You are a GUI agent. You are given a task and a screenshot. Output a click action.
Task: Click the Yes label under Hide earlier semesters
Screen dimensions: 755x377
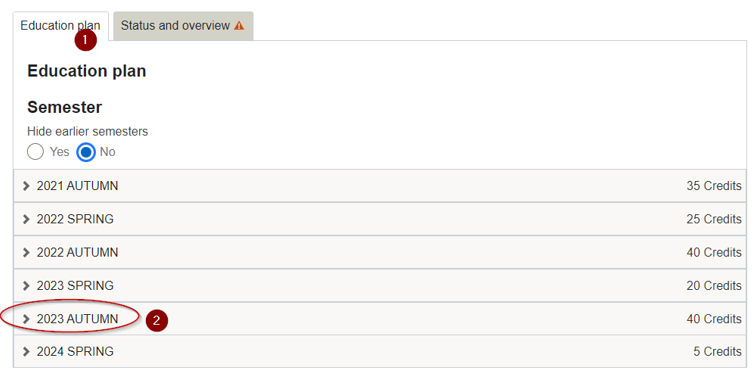59,152
